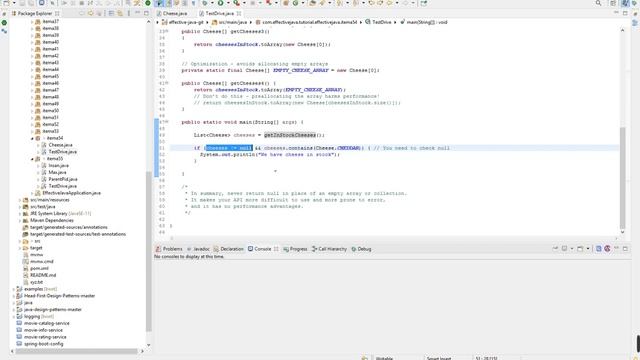Expand the JRE System Library node
This screenshot has height=360, width=640.
[20, 213]
